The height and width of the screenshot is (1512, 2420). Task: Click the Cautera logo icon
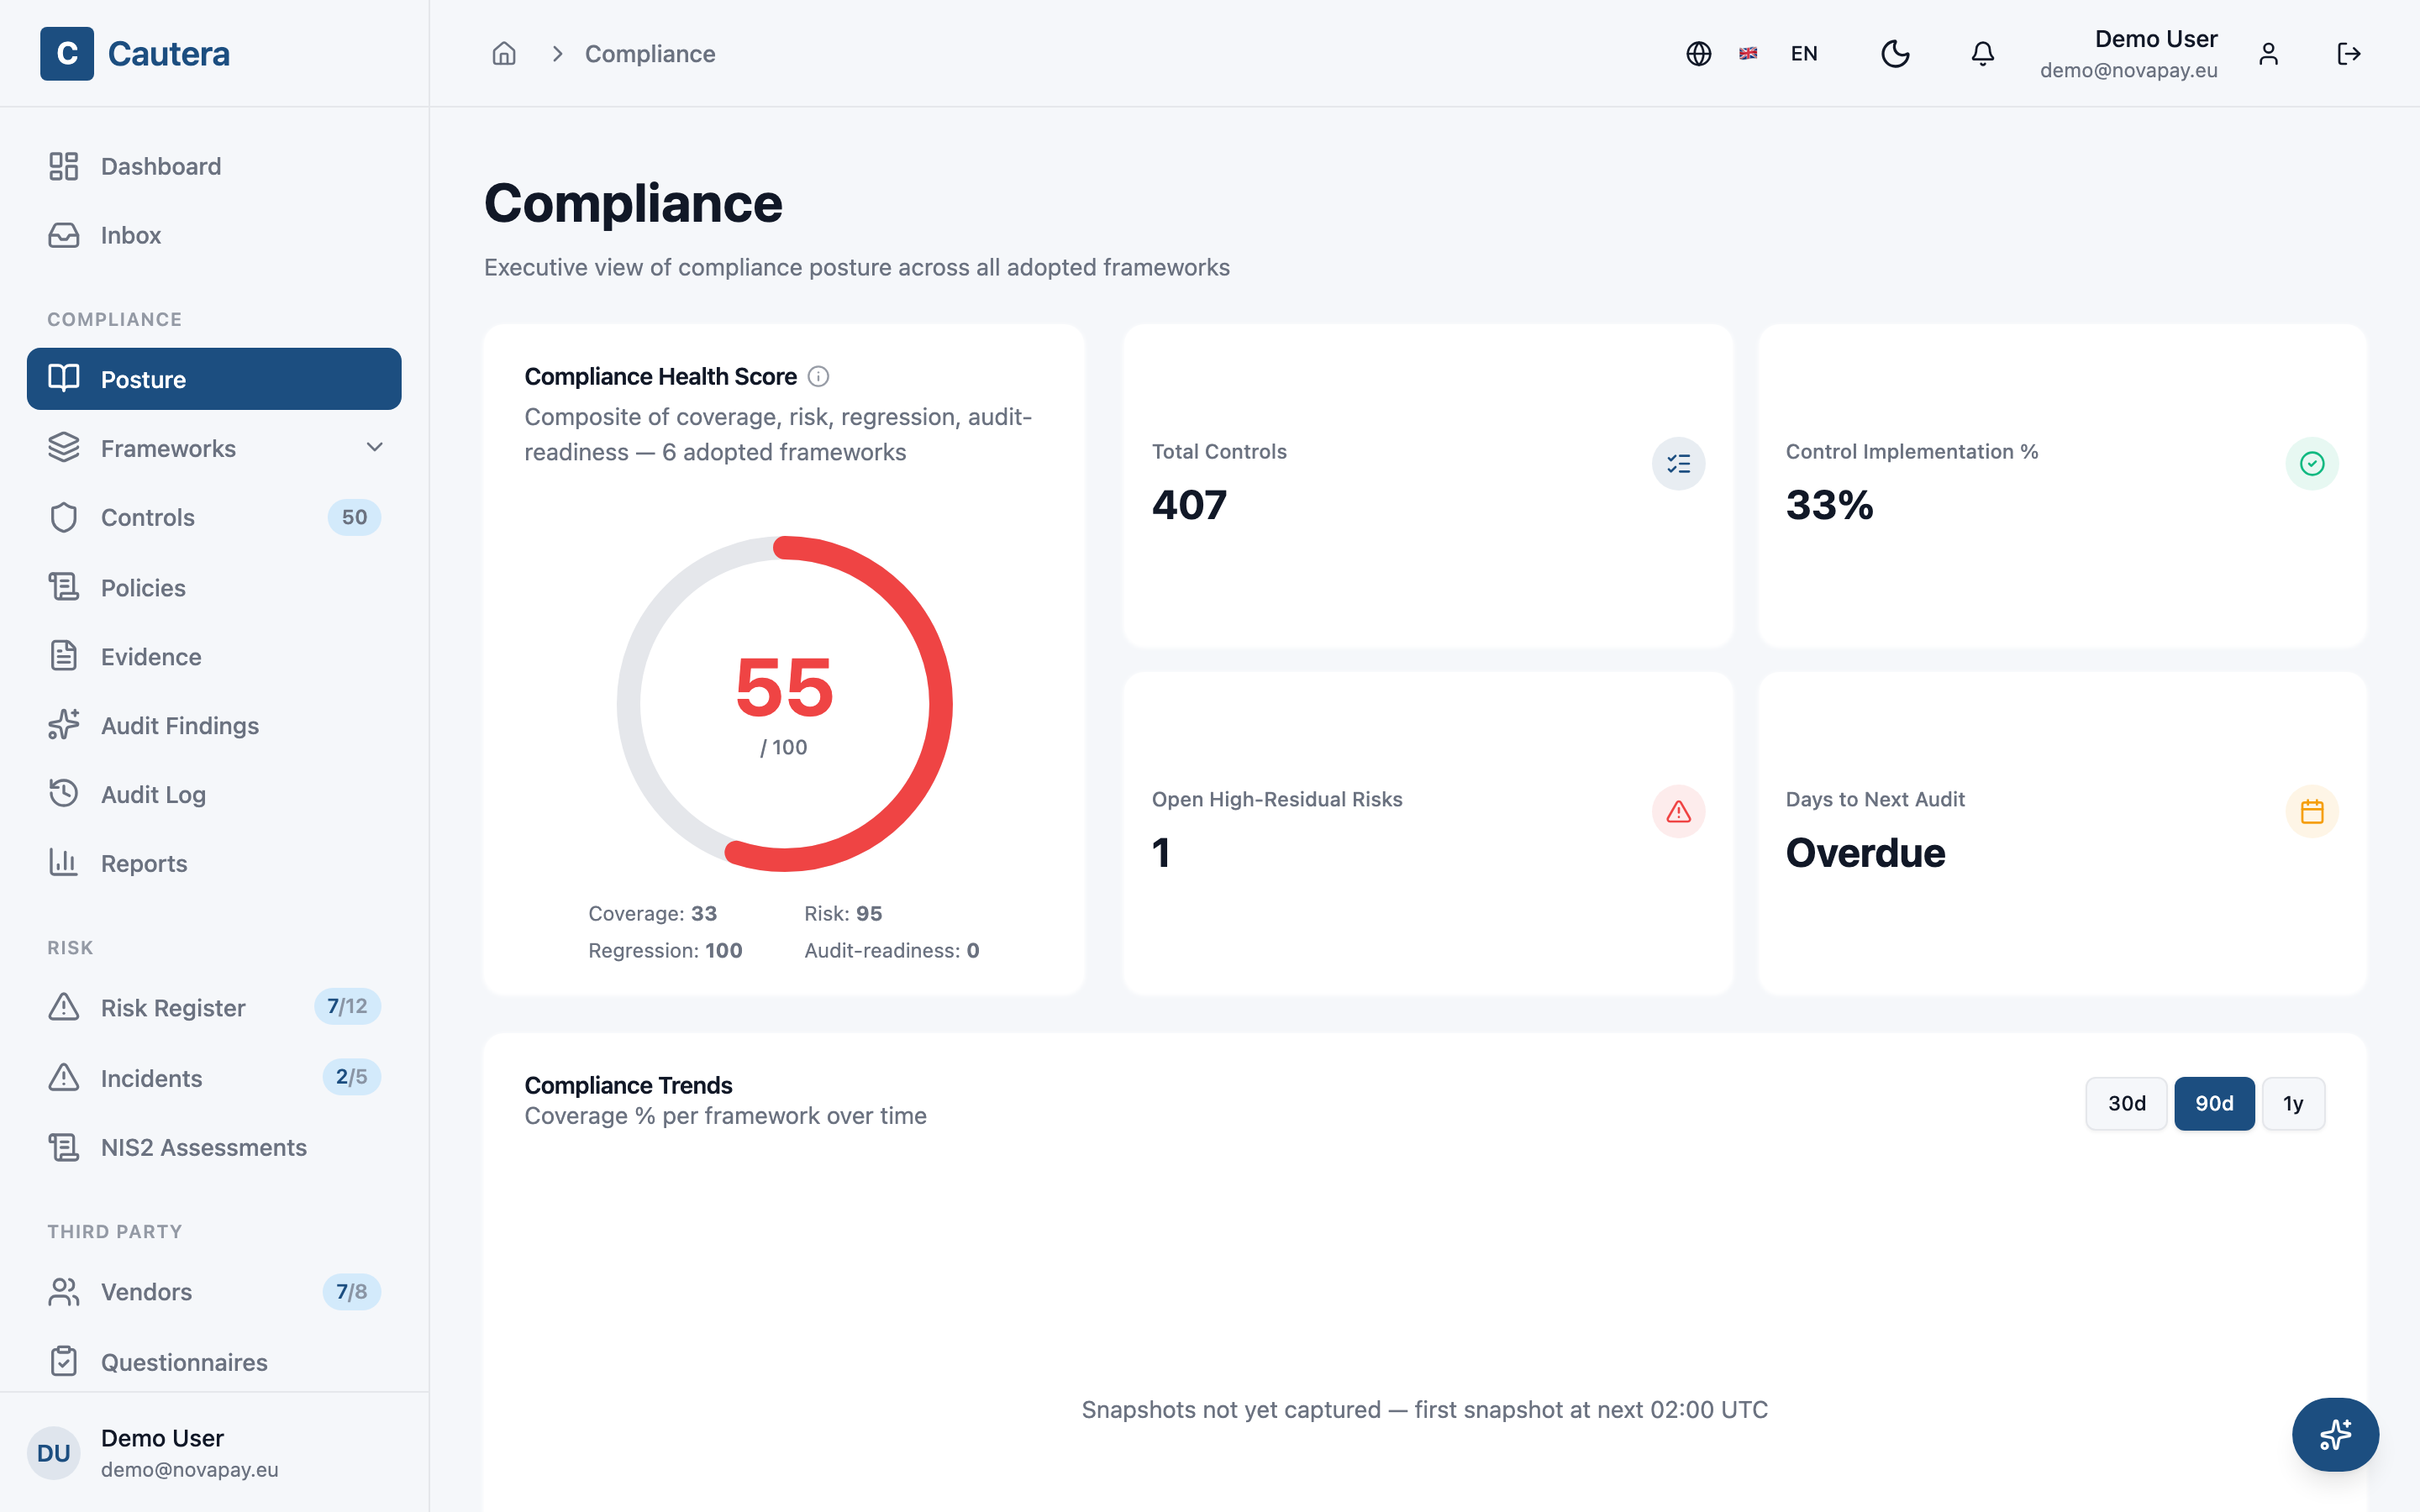coord(67,53)
